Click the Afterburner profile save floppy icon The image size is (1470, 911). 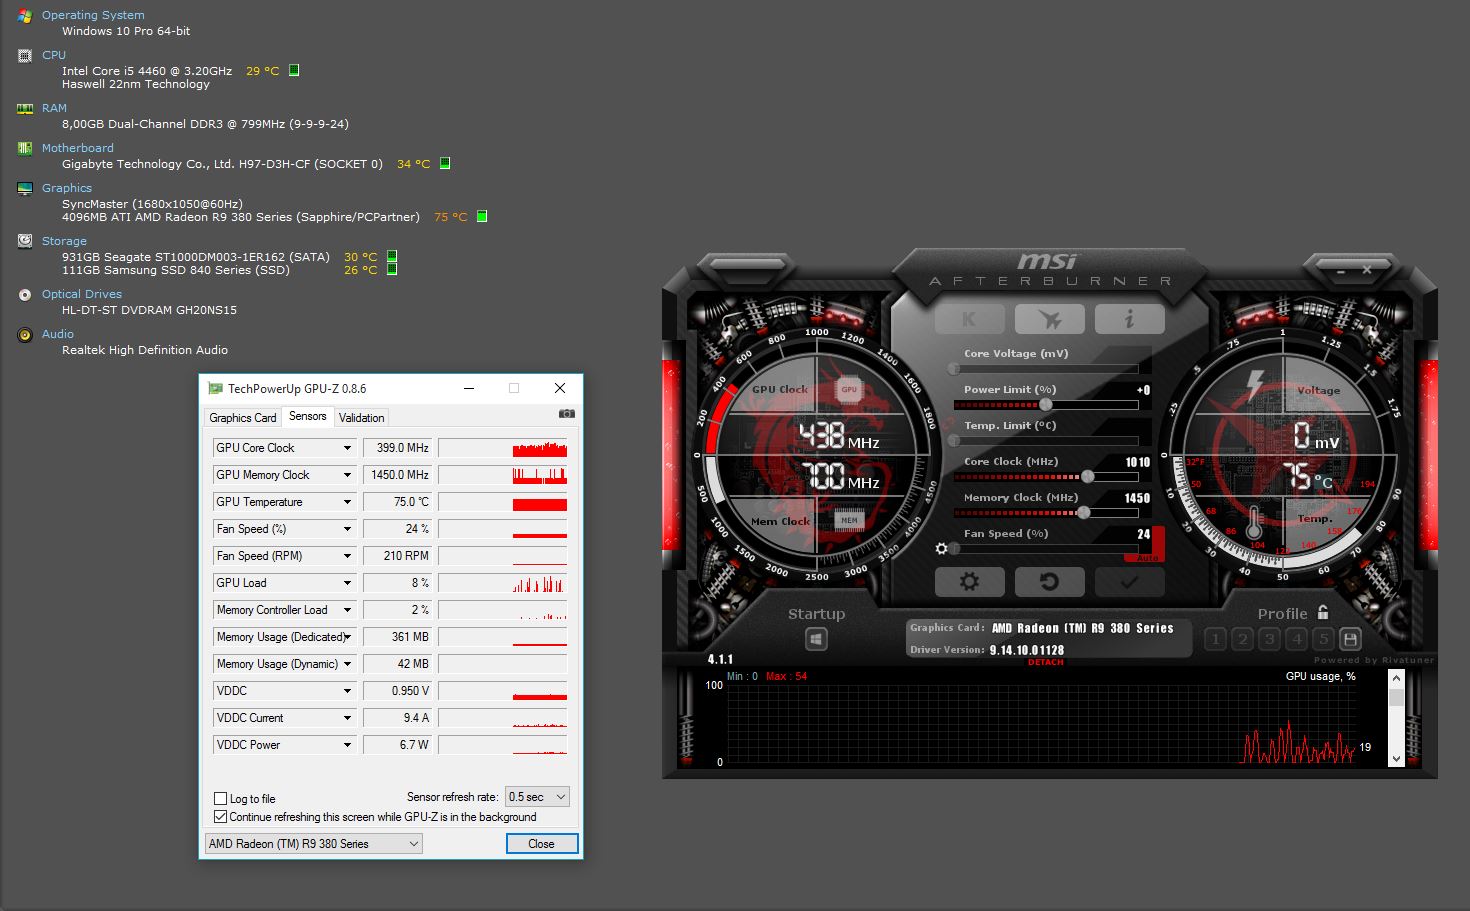[1350, 639]
